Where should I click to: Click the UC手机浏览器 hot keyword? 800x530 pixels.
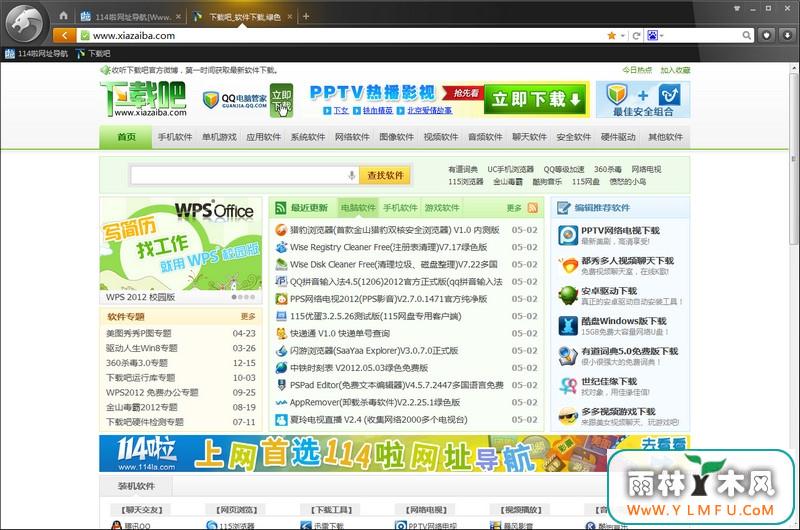510,169
